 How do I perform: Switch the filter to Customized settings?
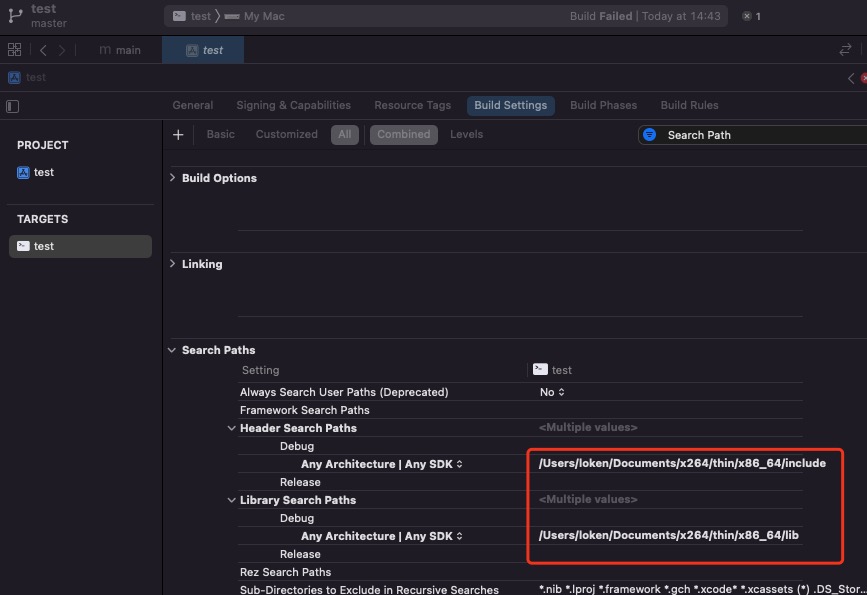286,134
